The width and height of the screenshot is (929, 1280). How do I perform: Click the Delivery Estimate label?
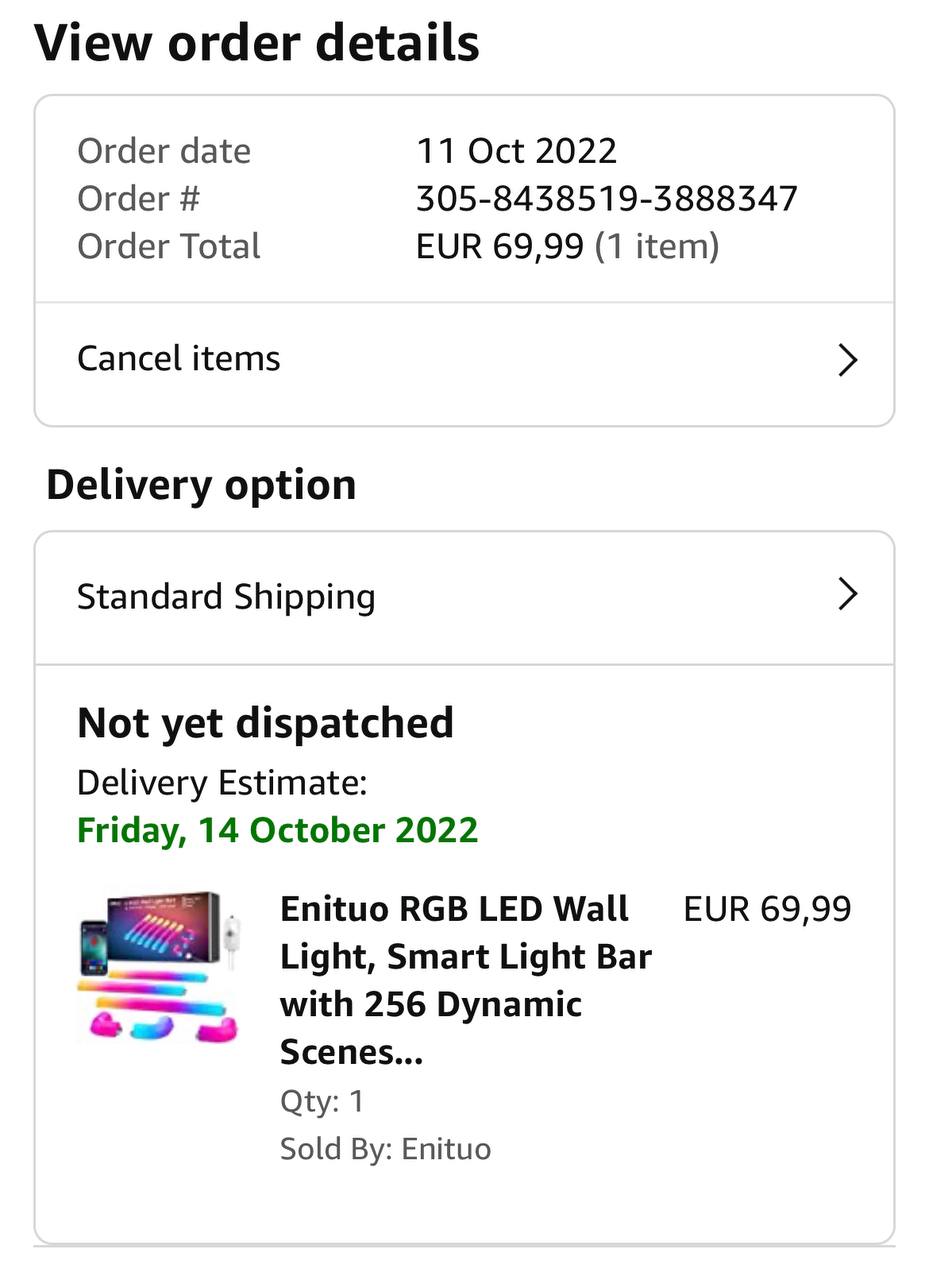[x=222, y=782]
